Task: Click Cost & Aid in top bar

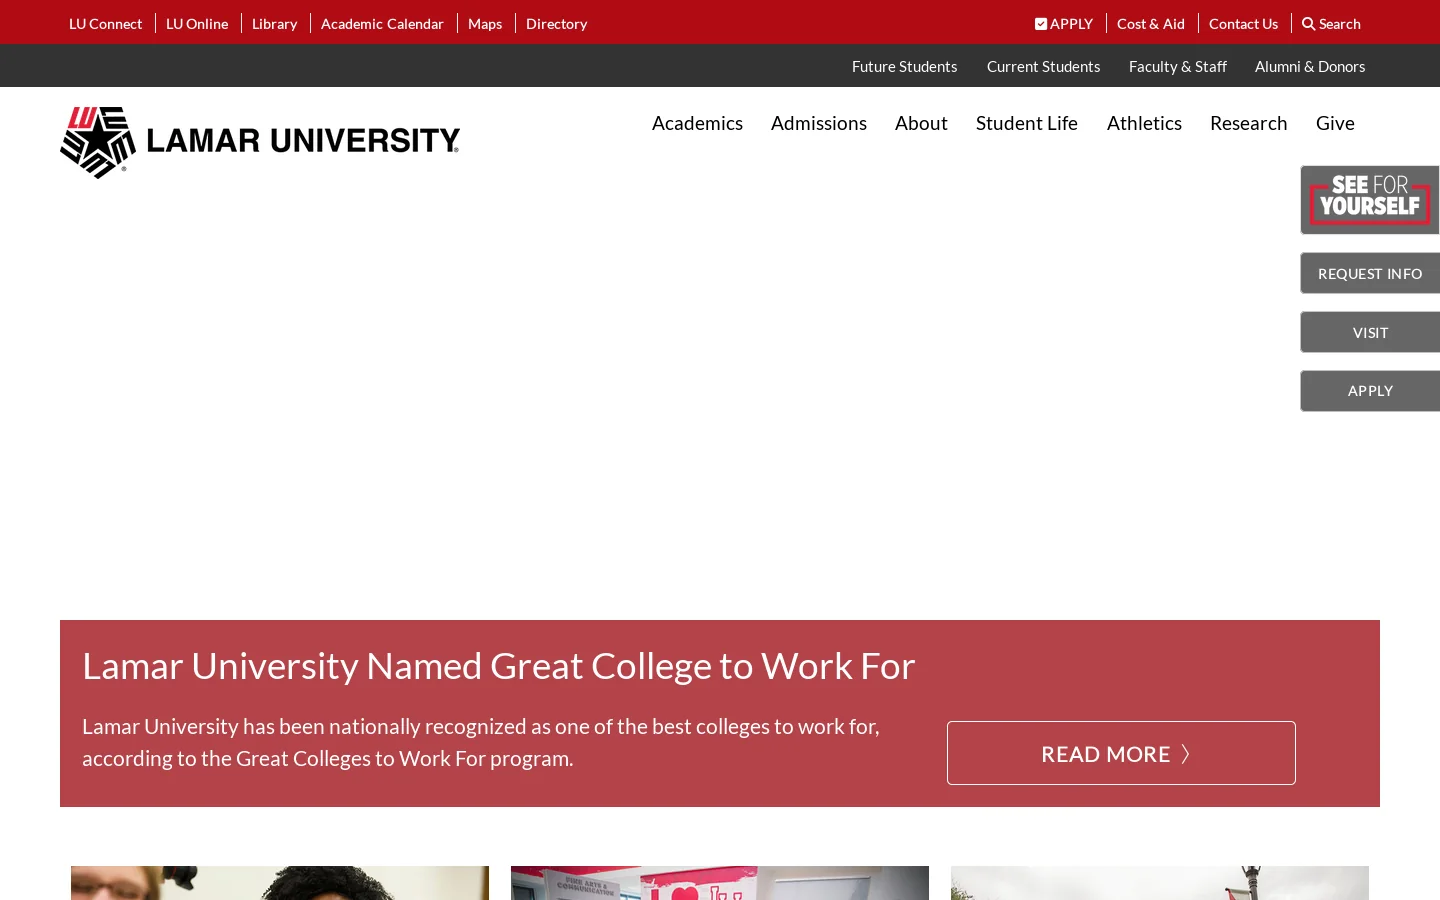Action: click(1151, 24)
